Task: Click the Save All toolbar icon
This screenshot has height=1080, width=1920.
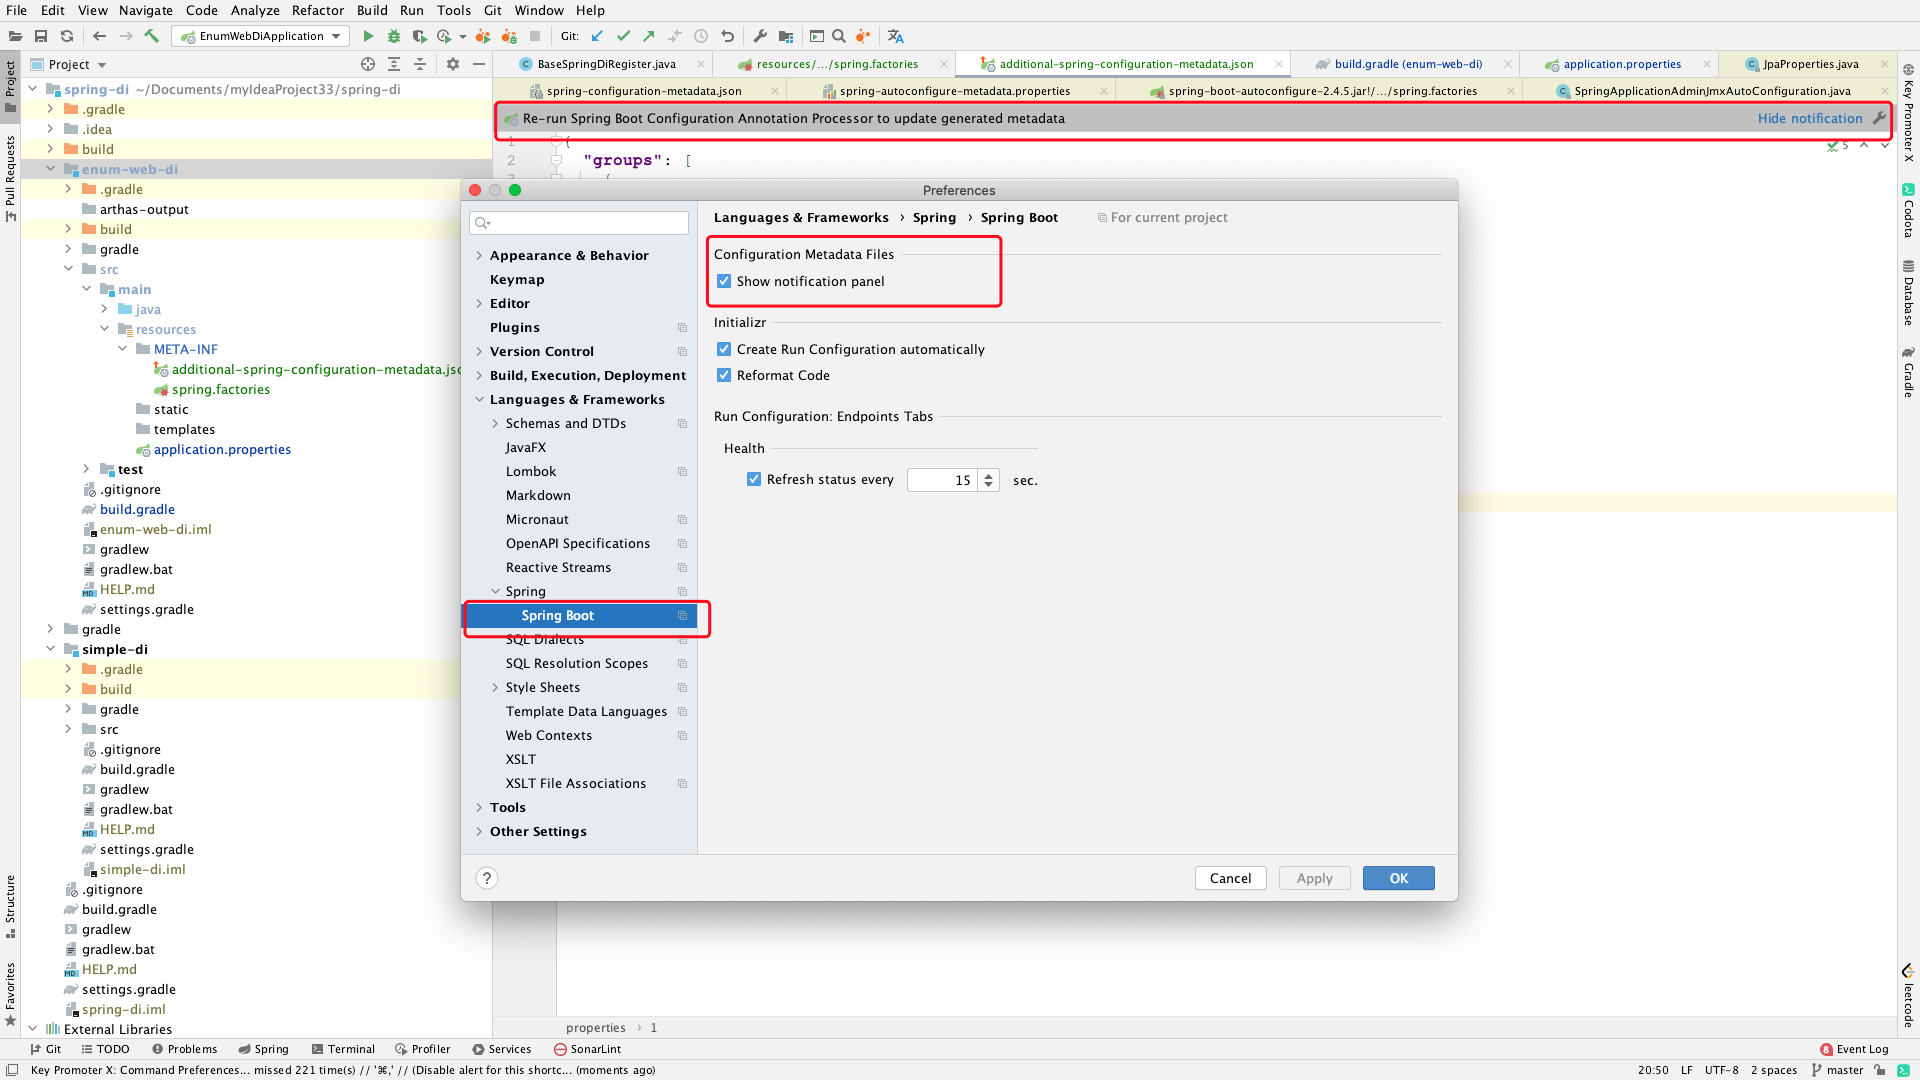Action: (x=41, y=36)
